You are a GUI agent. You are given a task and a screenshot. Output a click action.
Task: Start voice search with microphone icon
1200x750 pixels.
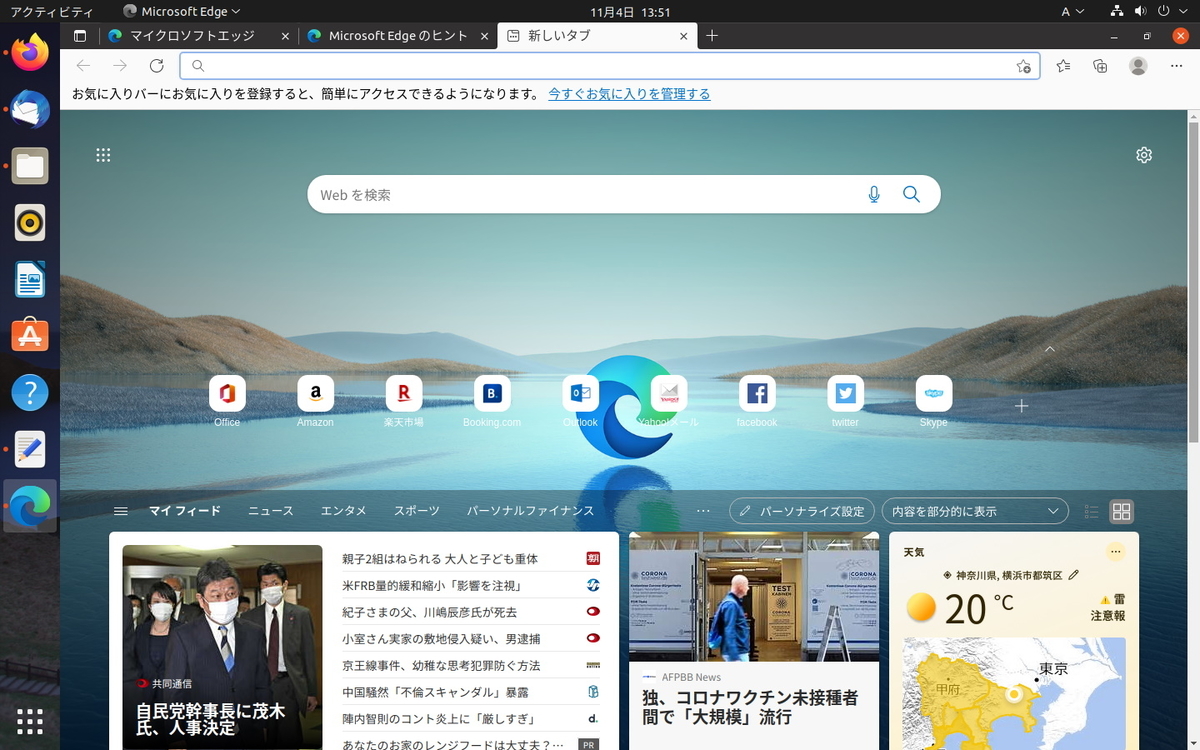[x=874, y=195]
